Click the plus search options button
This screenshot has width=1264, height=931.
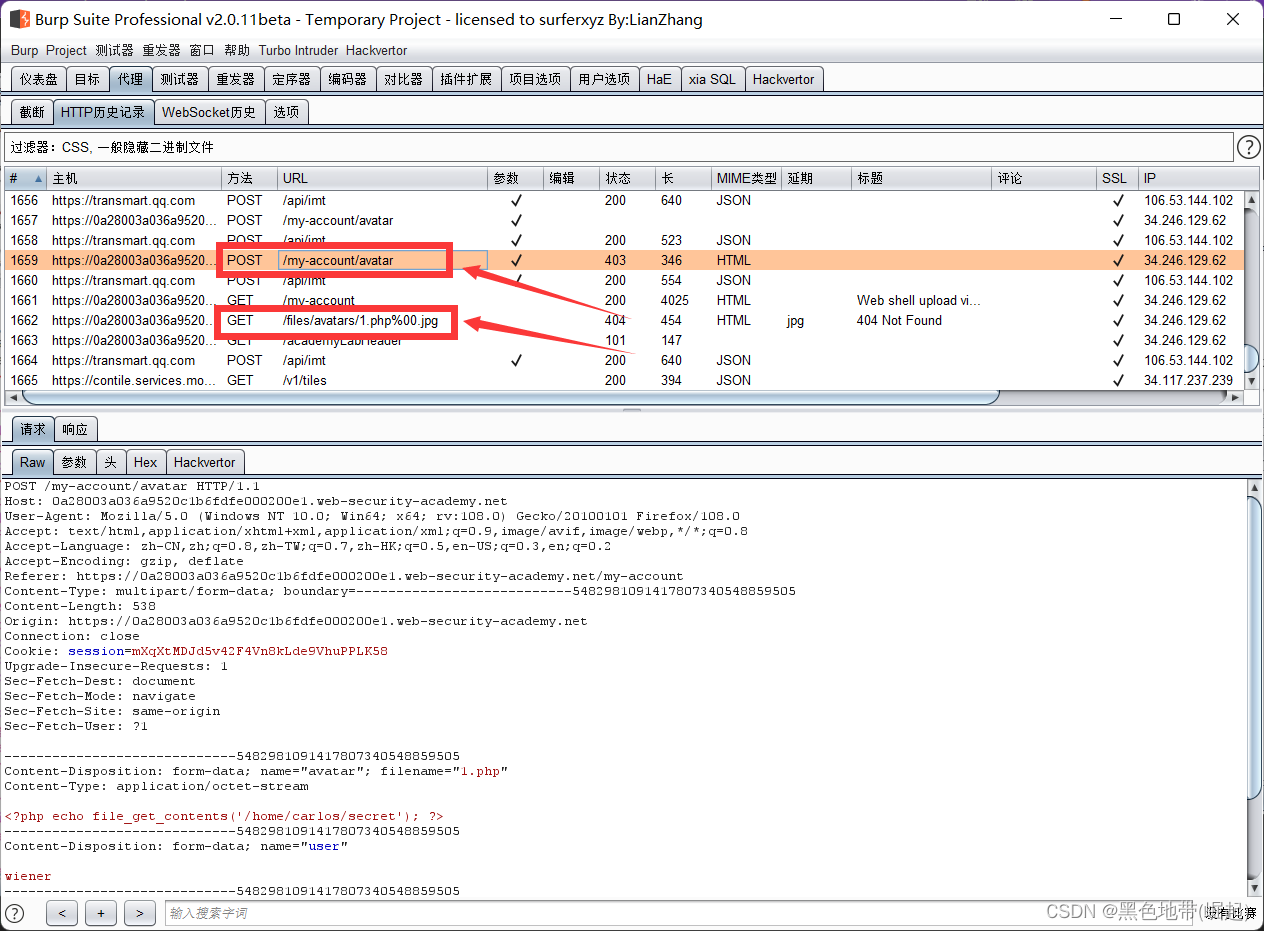101,912
